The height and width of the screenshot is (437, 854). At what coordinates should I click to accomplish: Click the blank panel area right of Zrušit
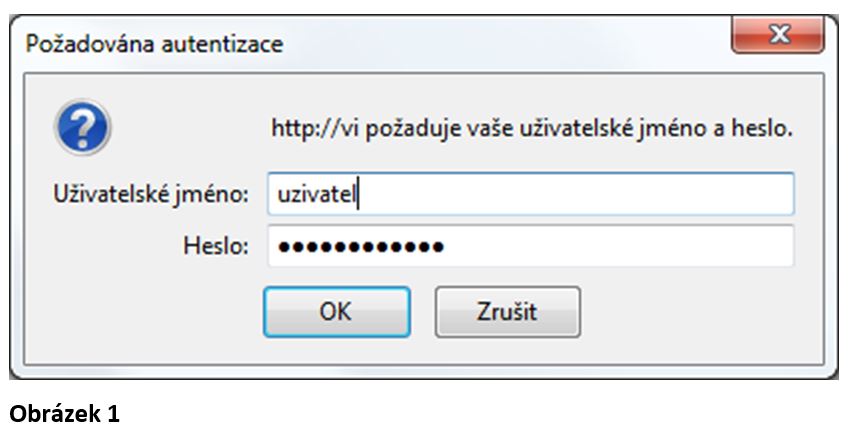tap(703, 312)
